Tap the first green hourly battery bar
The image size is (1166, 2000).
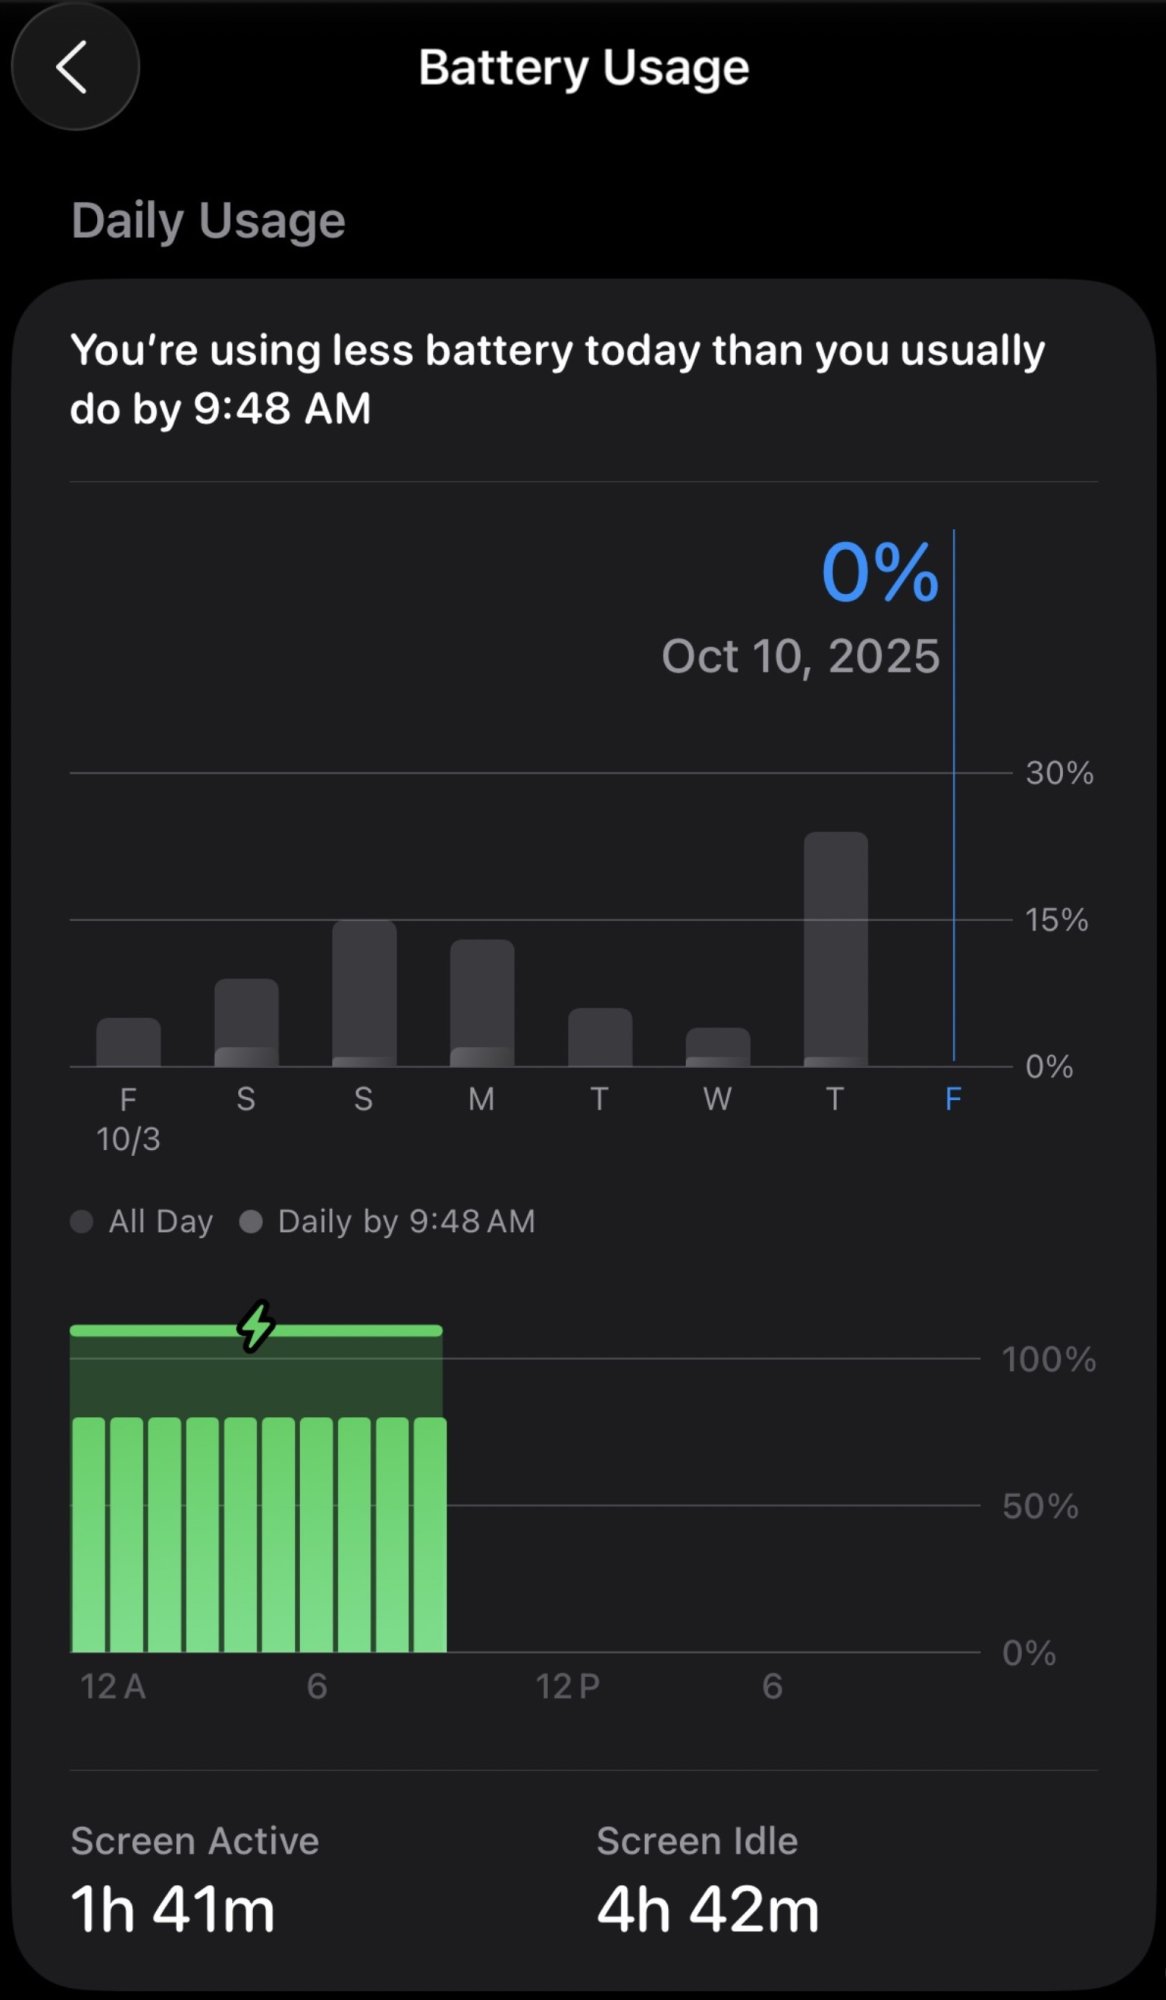click(x=89, y=1535)
